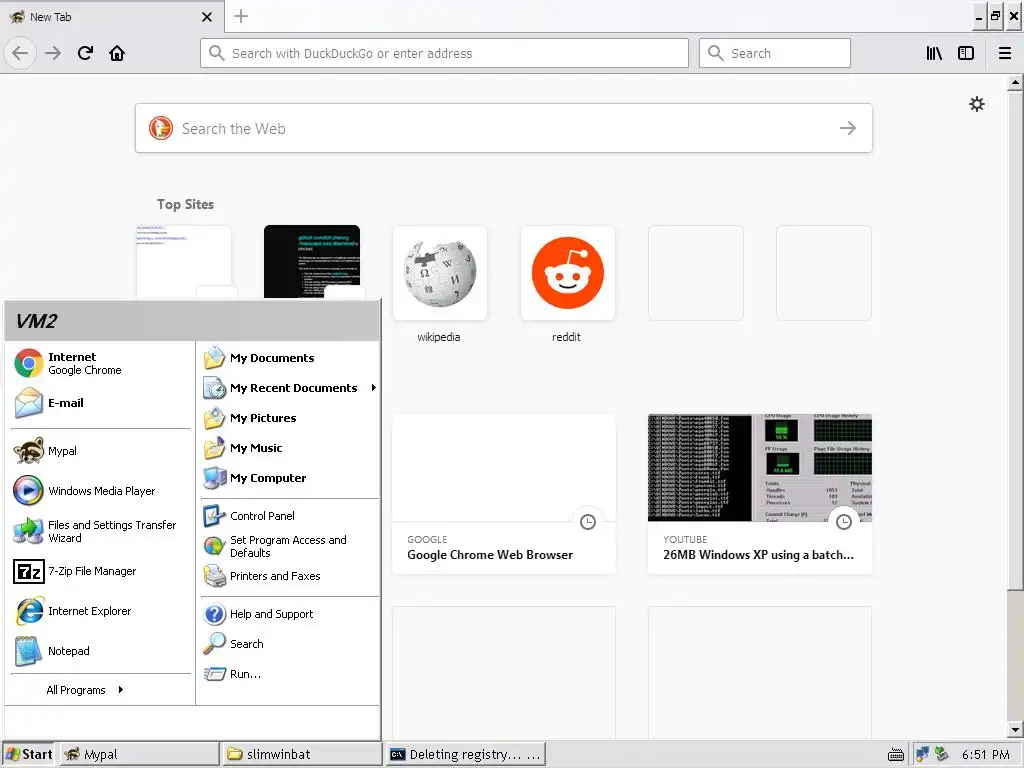Viewport: 1024px width, 768px height.
Task: Open My Computer
Action: pos(290,478)
